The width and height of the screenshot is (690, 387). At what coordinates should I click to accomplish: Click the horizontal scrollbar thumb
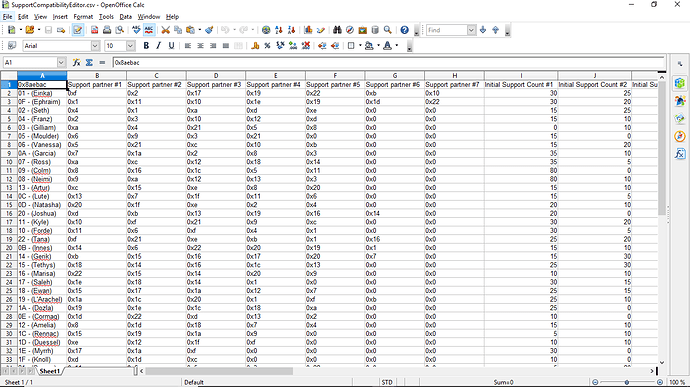(x=219, y=371)
